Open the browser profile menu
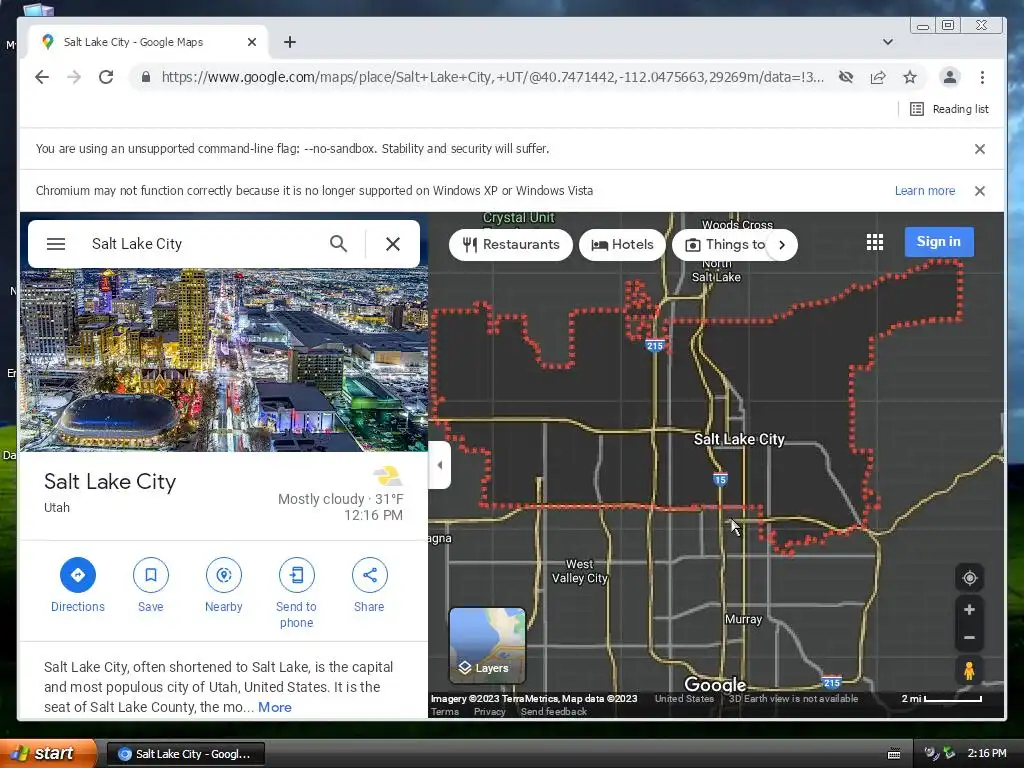 950,77
